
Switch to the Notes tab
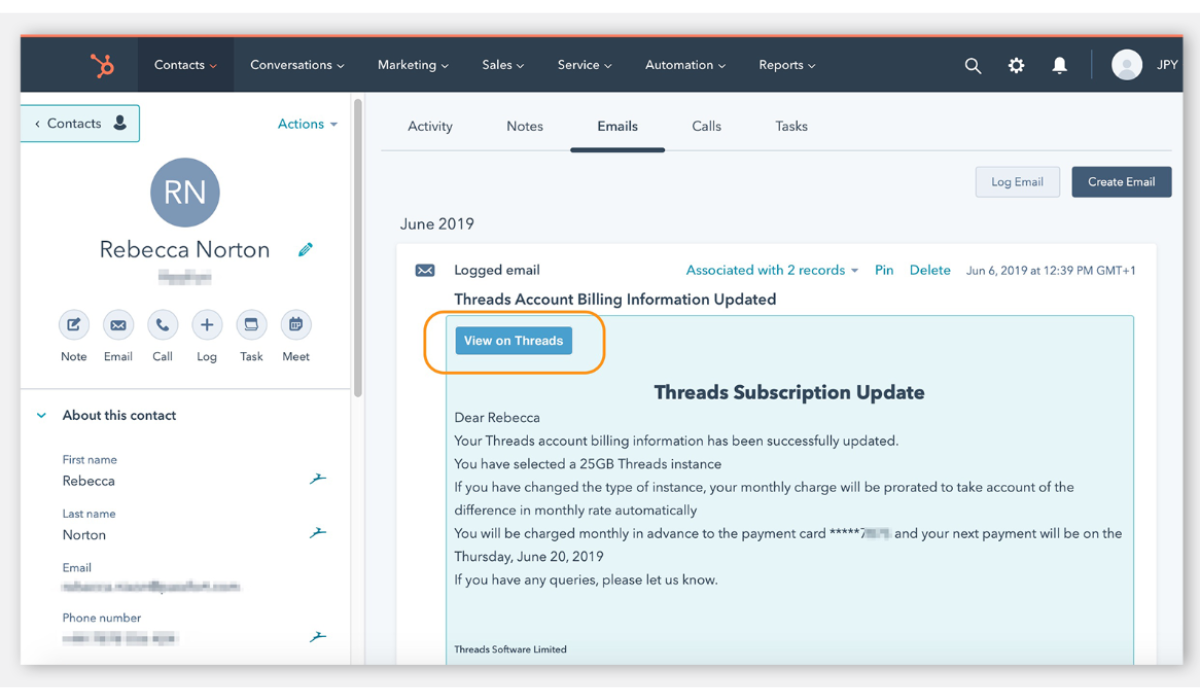[525, 126]
